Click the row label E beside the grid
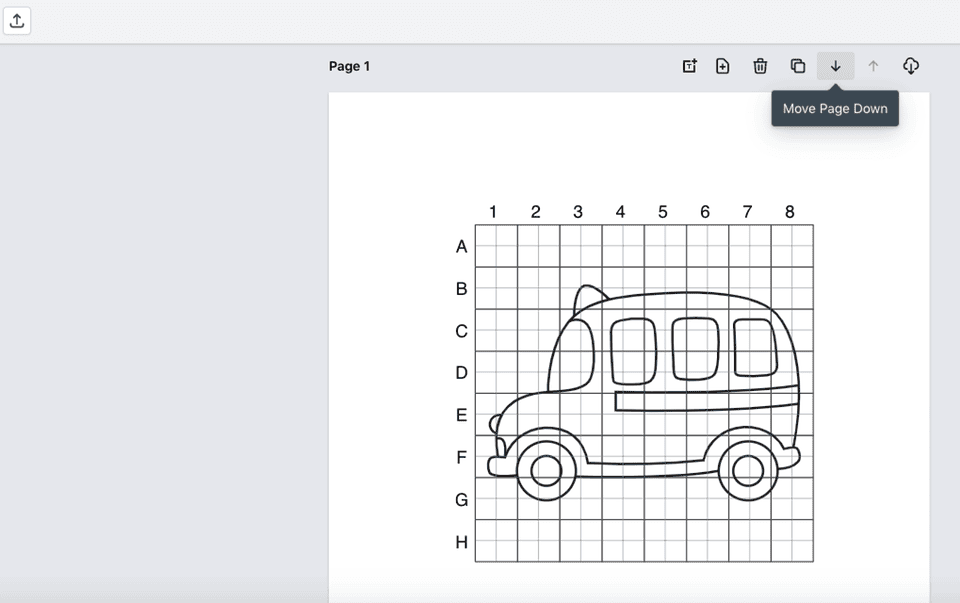 [x=461, y=416]
